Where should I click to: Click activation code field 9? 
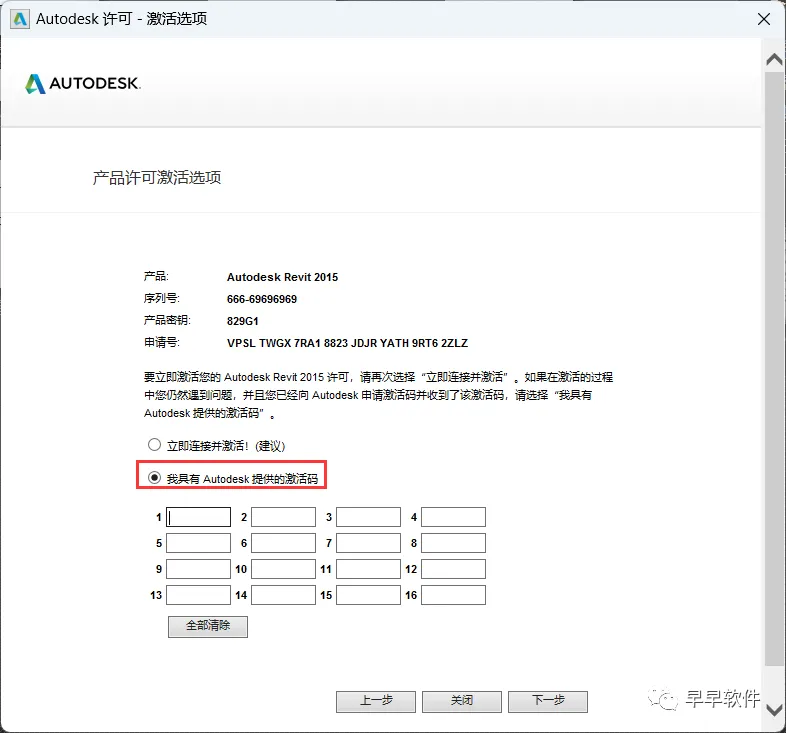point(199,569)
